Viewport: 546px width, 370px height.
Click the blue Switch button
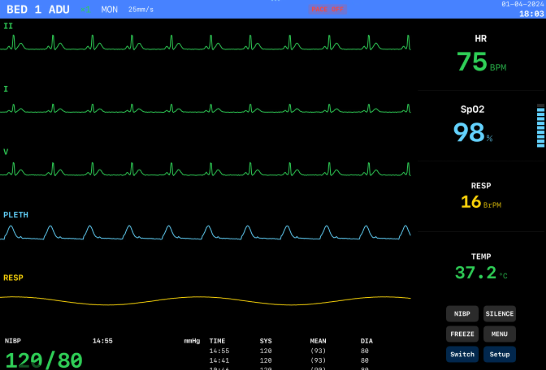coord(462,354)
